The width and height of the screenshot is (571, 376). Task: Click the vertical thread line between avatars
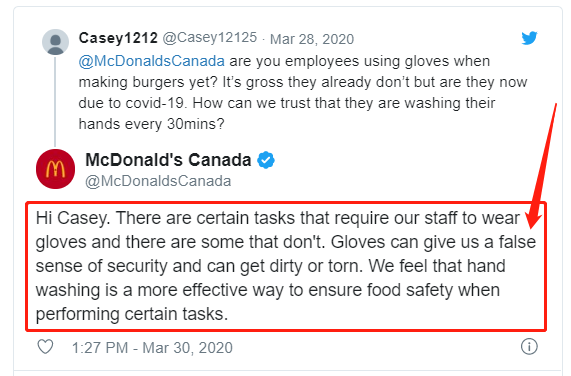click(x=55, y=102)
